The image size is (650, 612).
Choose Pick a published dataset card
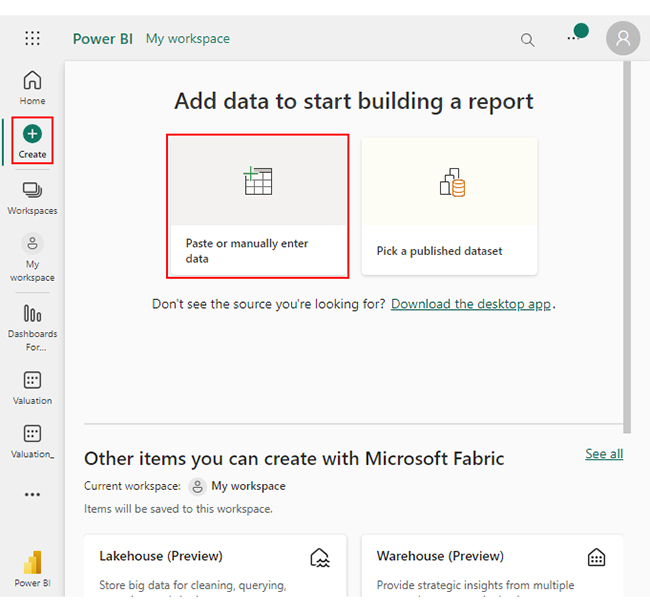pyautogui.click(x=449, y=206)
